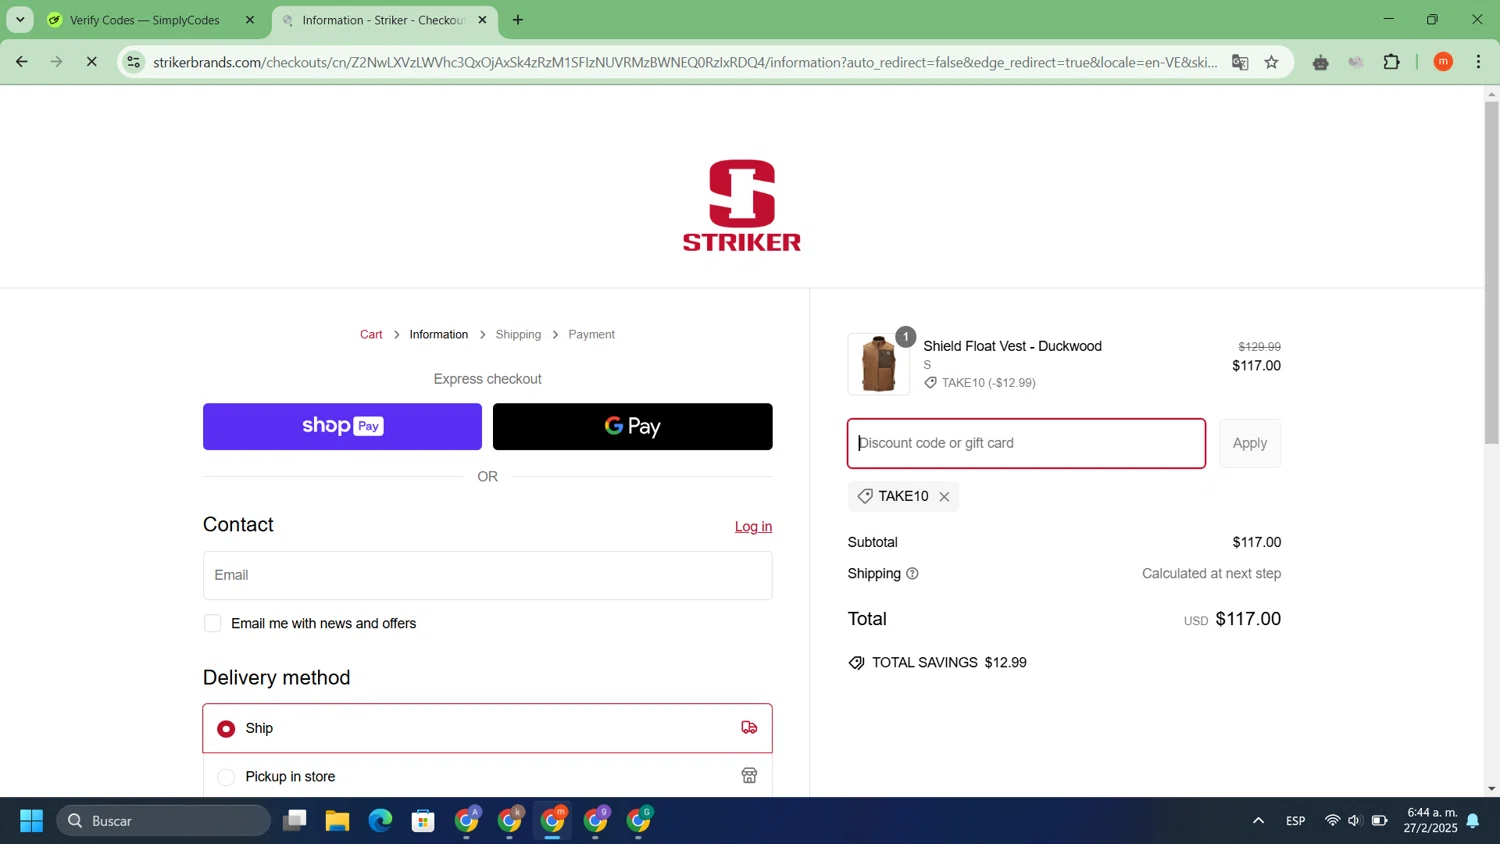Click the Payment breadcrumb step
Viewport: 1500px width, 844px height.
click(591, 334)
